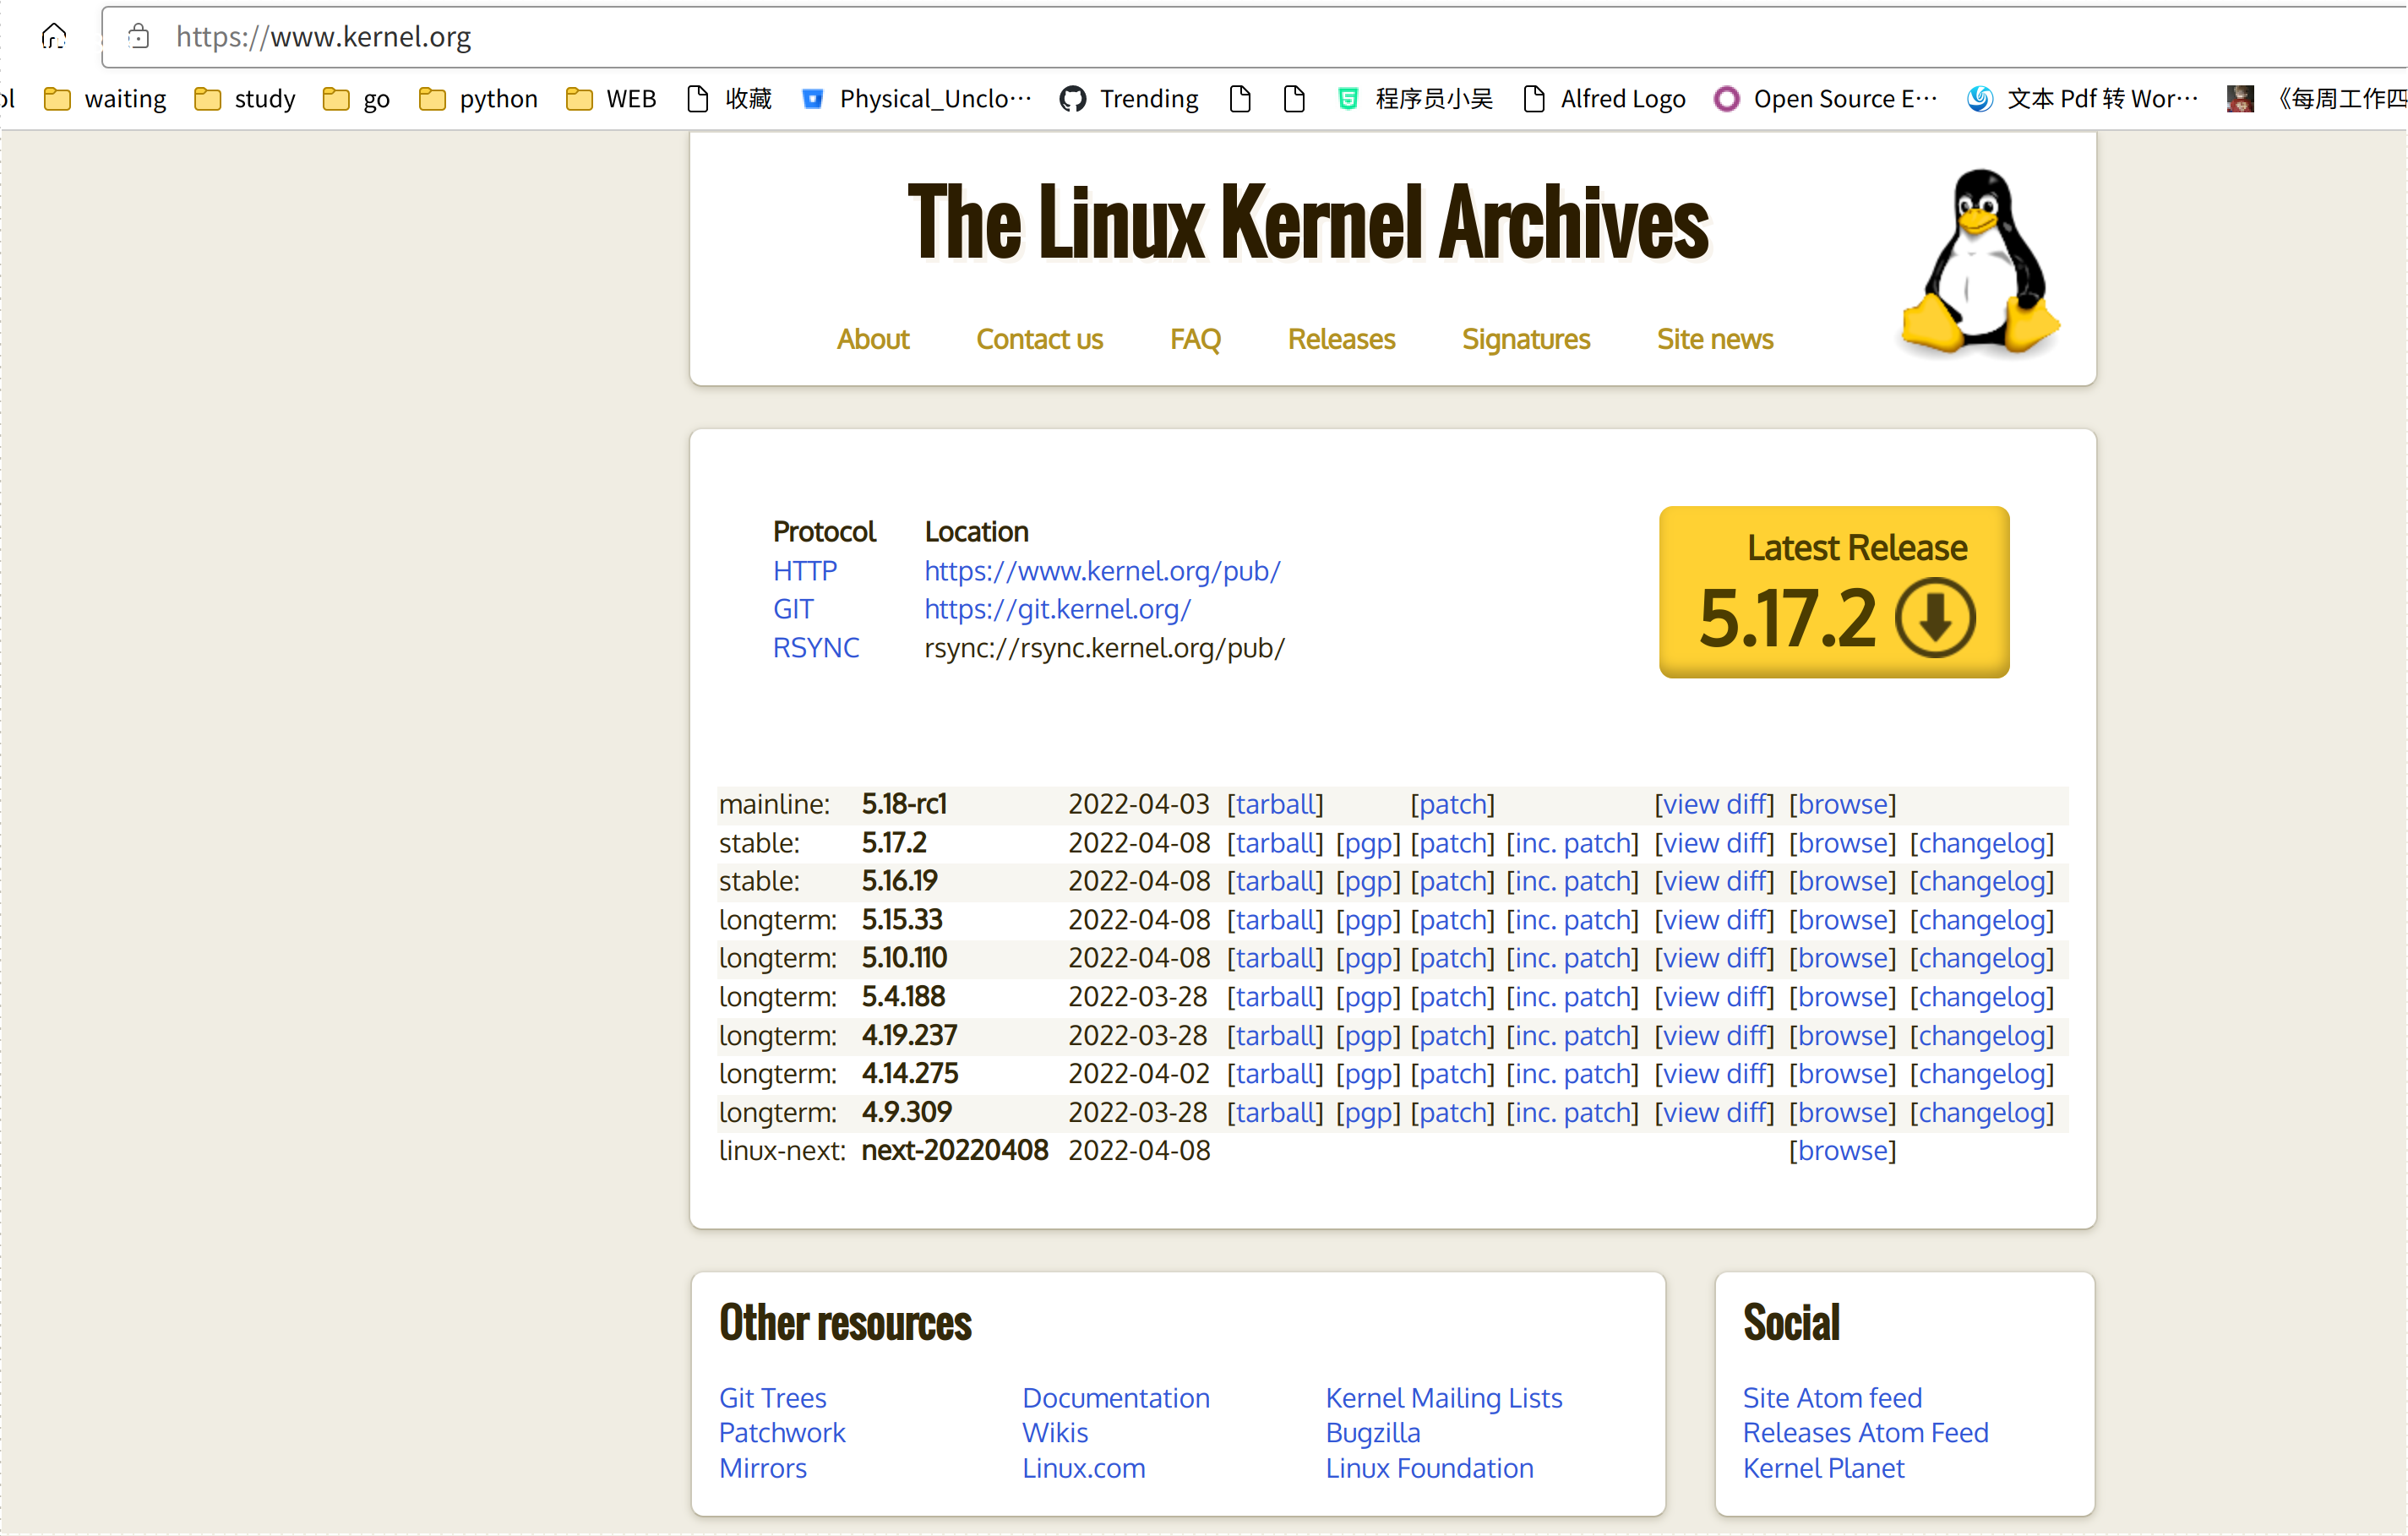
Task: Open the Open Source E bookmark
Action: [1826, 99]
